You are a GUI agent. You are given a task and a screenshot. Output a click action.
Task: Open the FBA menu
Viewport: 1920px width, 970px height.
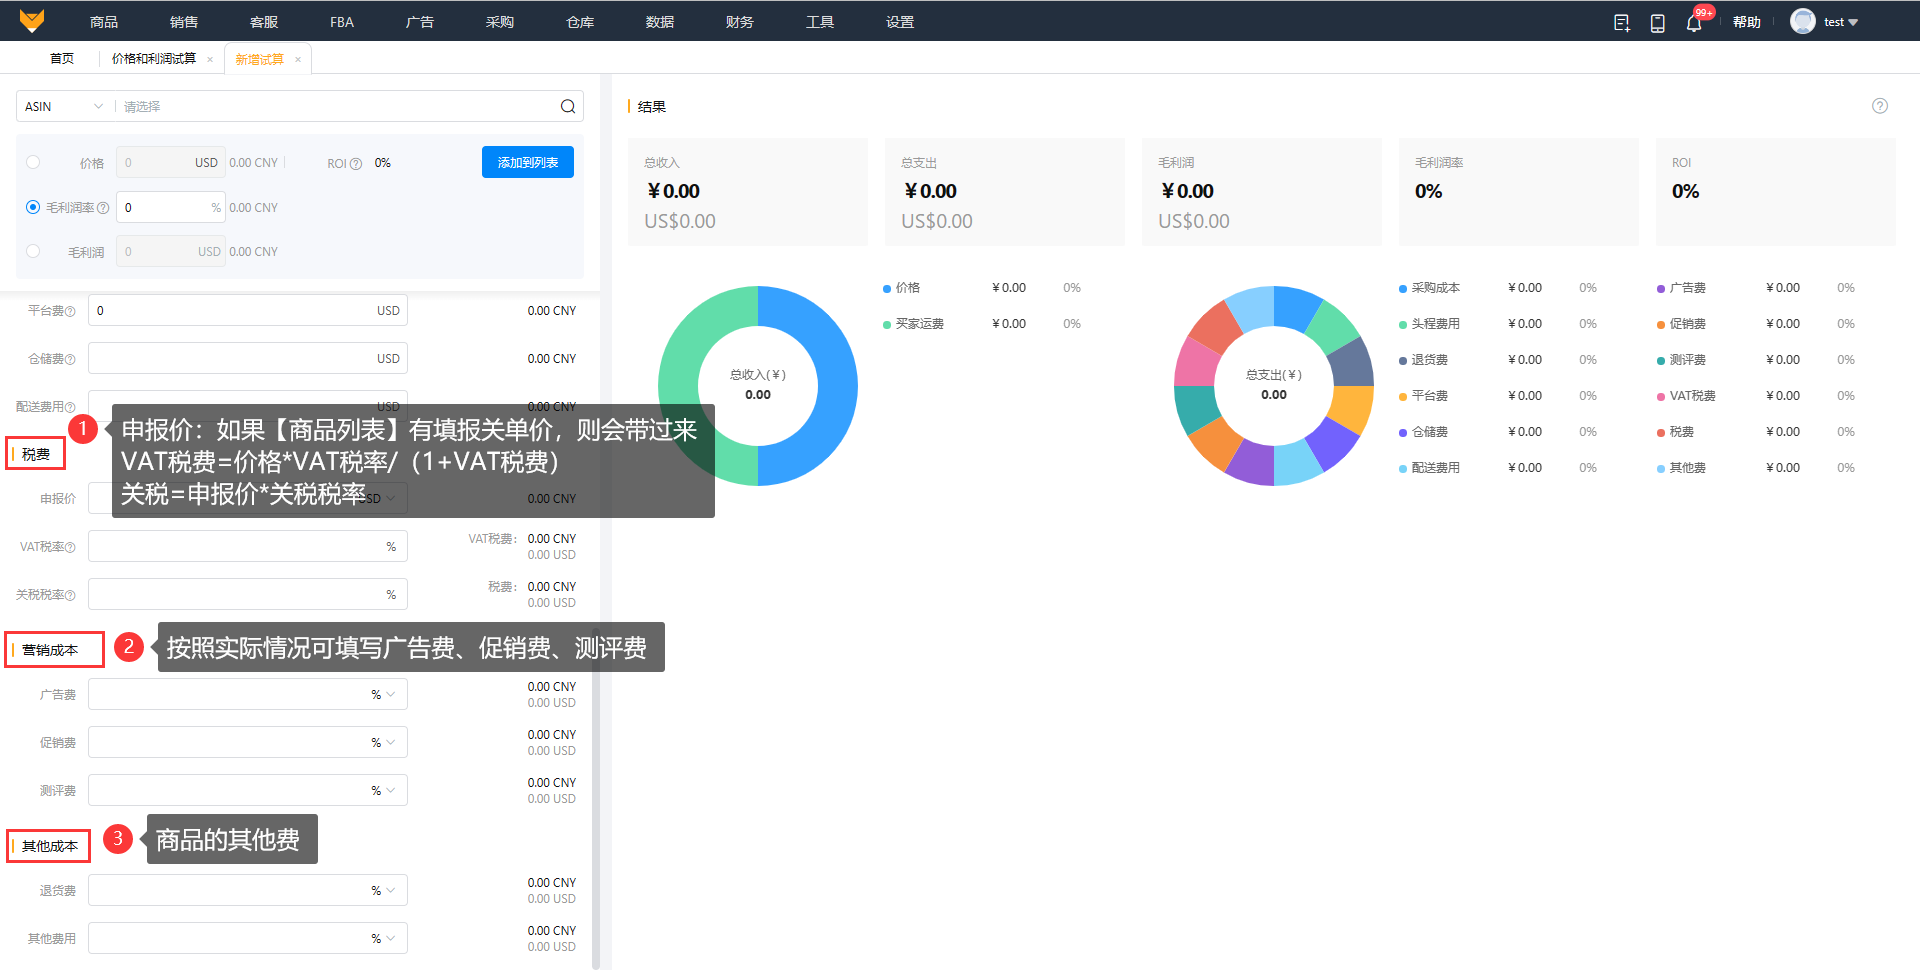(x=341, y=22)
